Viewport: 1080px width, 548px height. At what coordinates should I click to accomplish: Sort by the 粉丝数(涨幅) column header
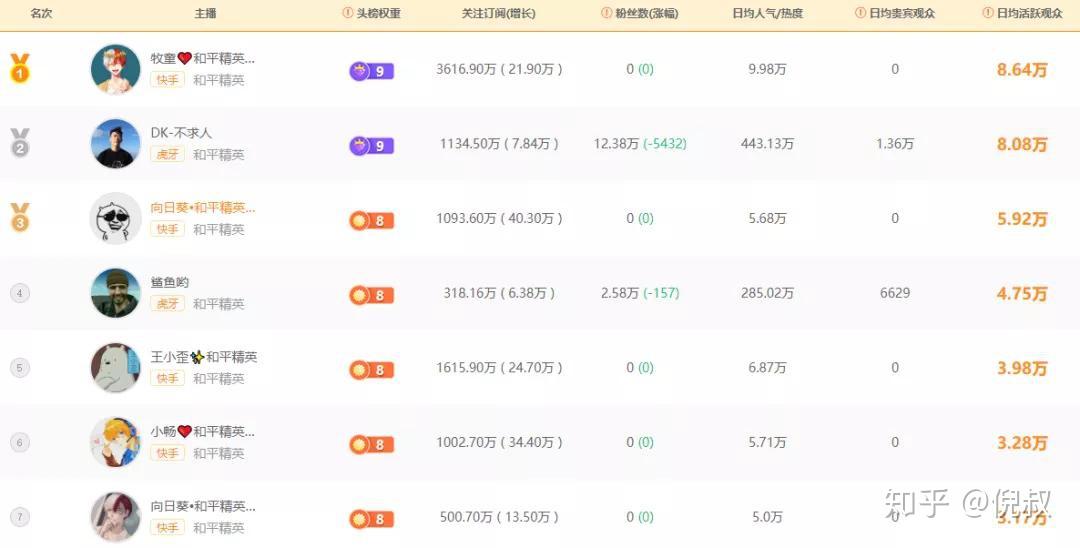[x=647, y=14]
